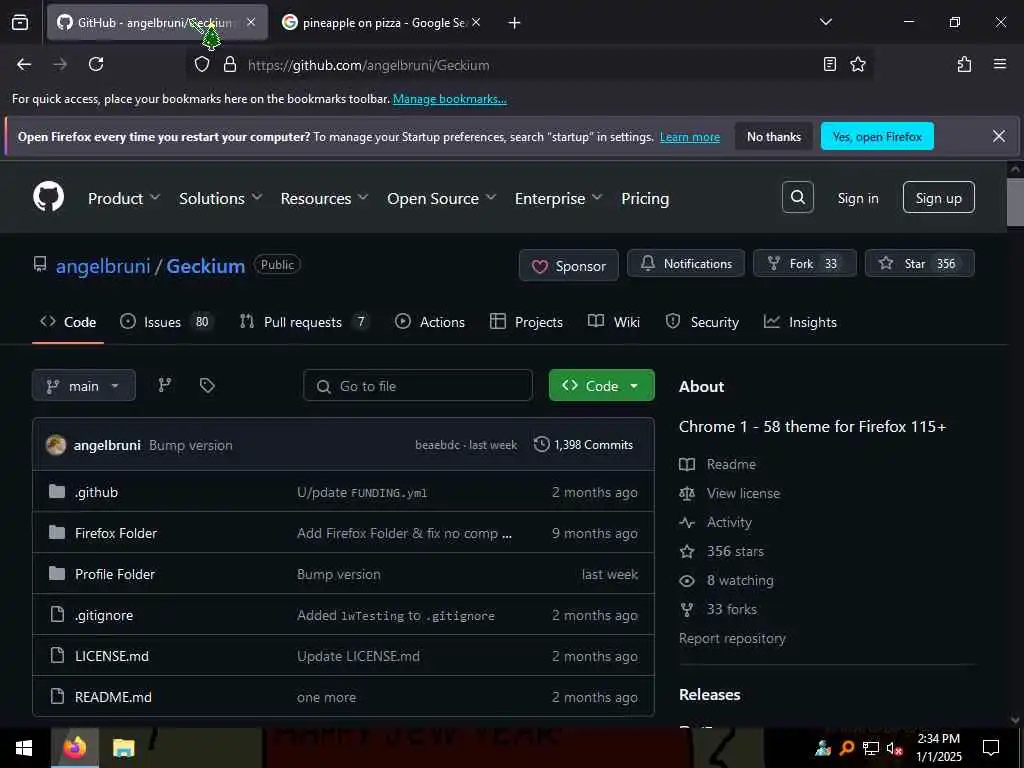The width and height of the screenshot is (1024, 768).
Task: Click the muted volume tray icon
Action: (894, 748)
